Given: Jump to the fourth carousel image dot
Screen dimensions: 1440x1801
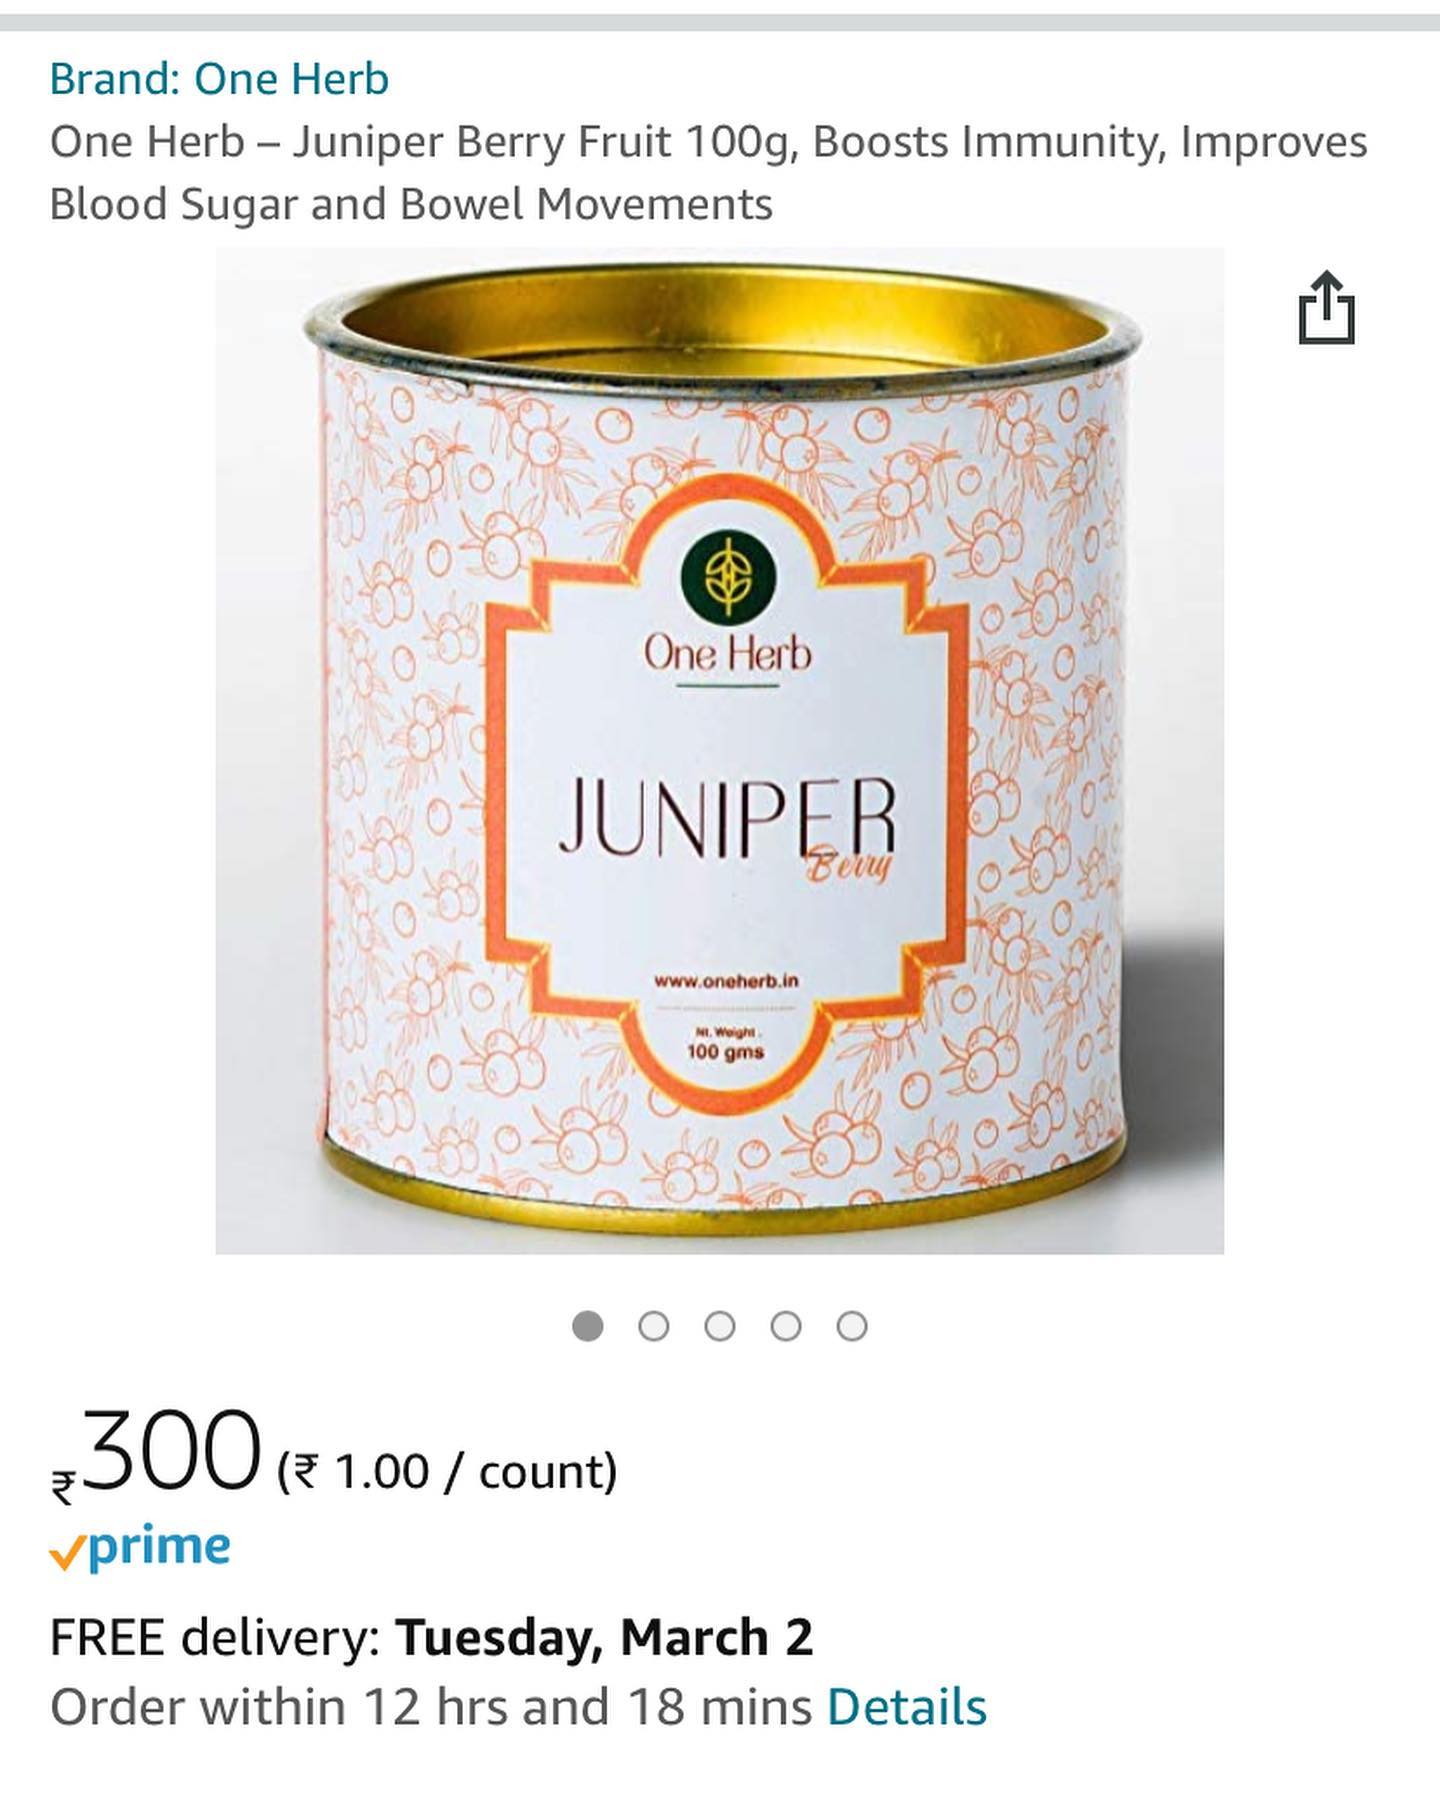Looking at the screenshot, I should (786, 1326).
